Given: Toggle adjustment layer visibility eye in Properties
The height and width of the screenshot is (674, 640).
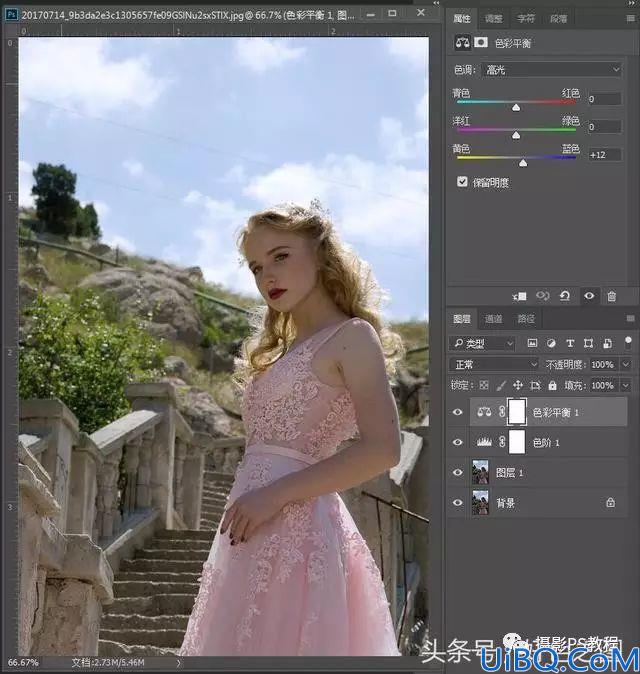Looking at the screenshot, I should click(x=589, y=296).
